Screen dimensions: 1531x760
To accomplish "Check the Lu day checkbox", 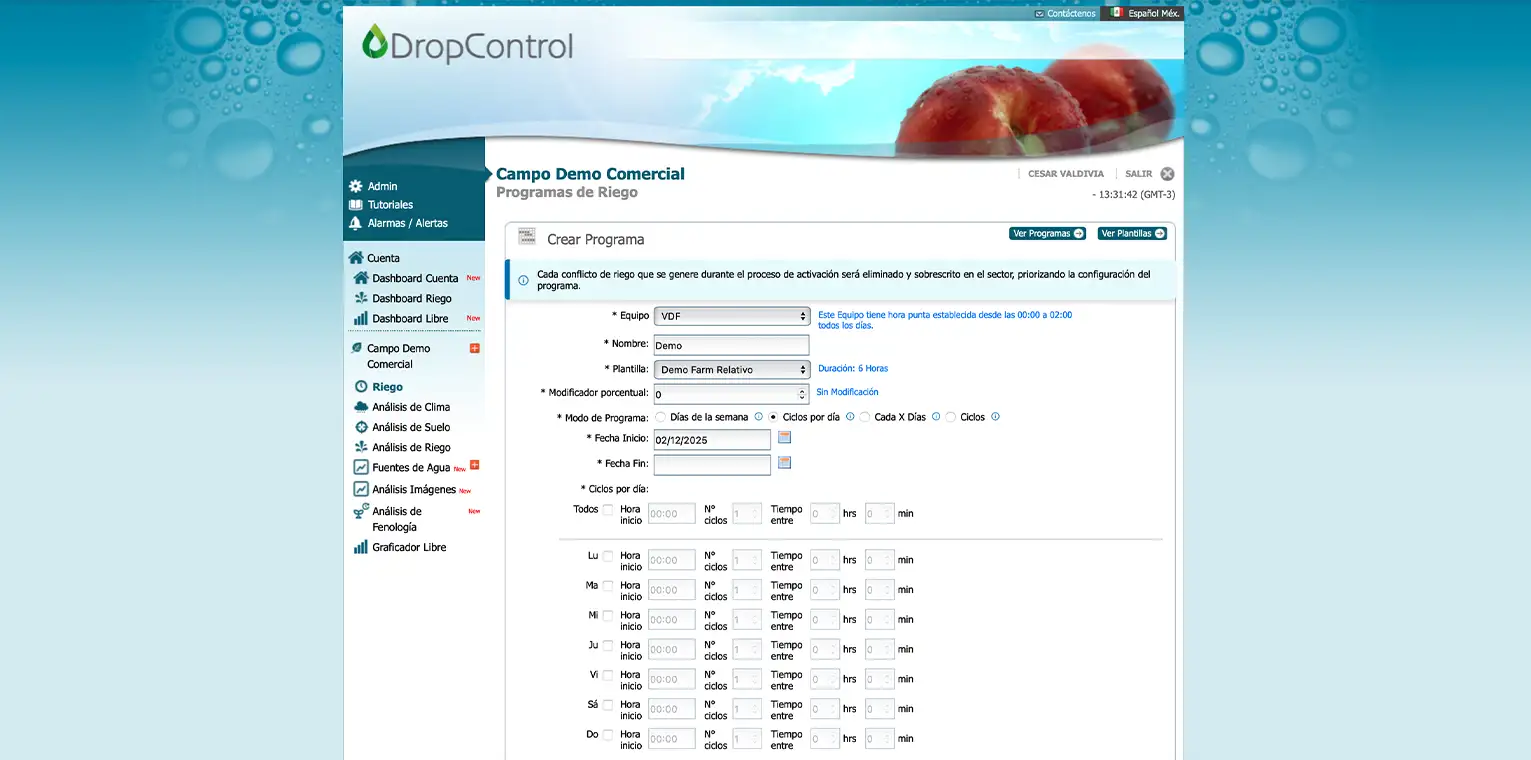I will tap(607, 556).
